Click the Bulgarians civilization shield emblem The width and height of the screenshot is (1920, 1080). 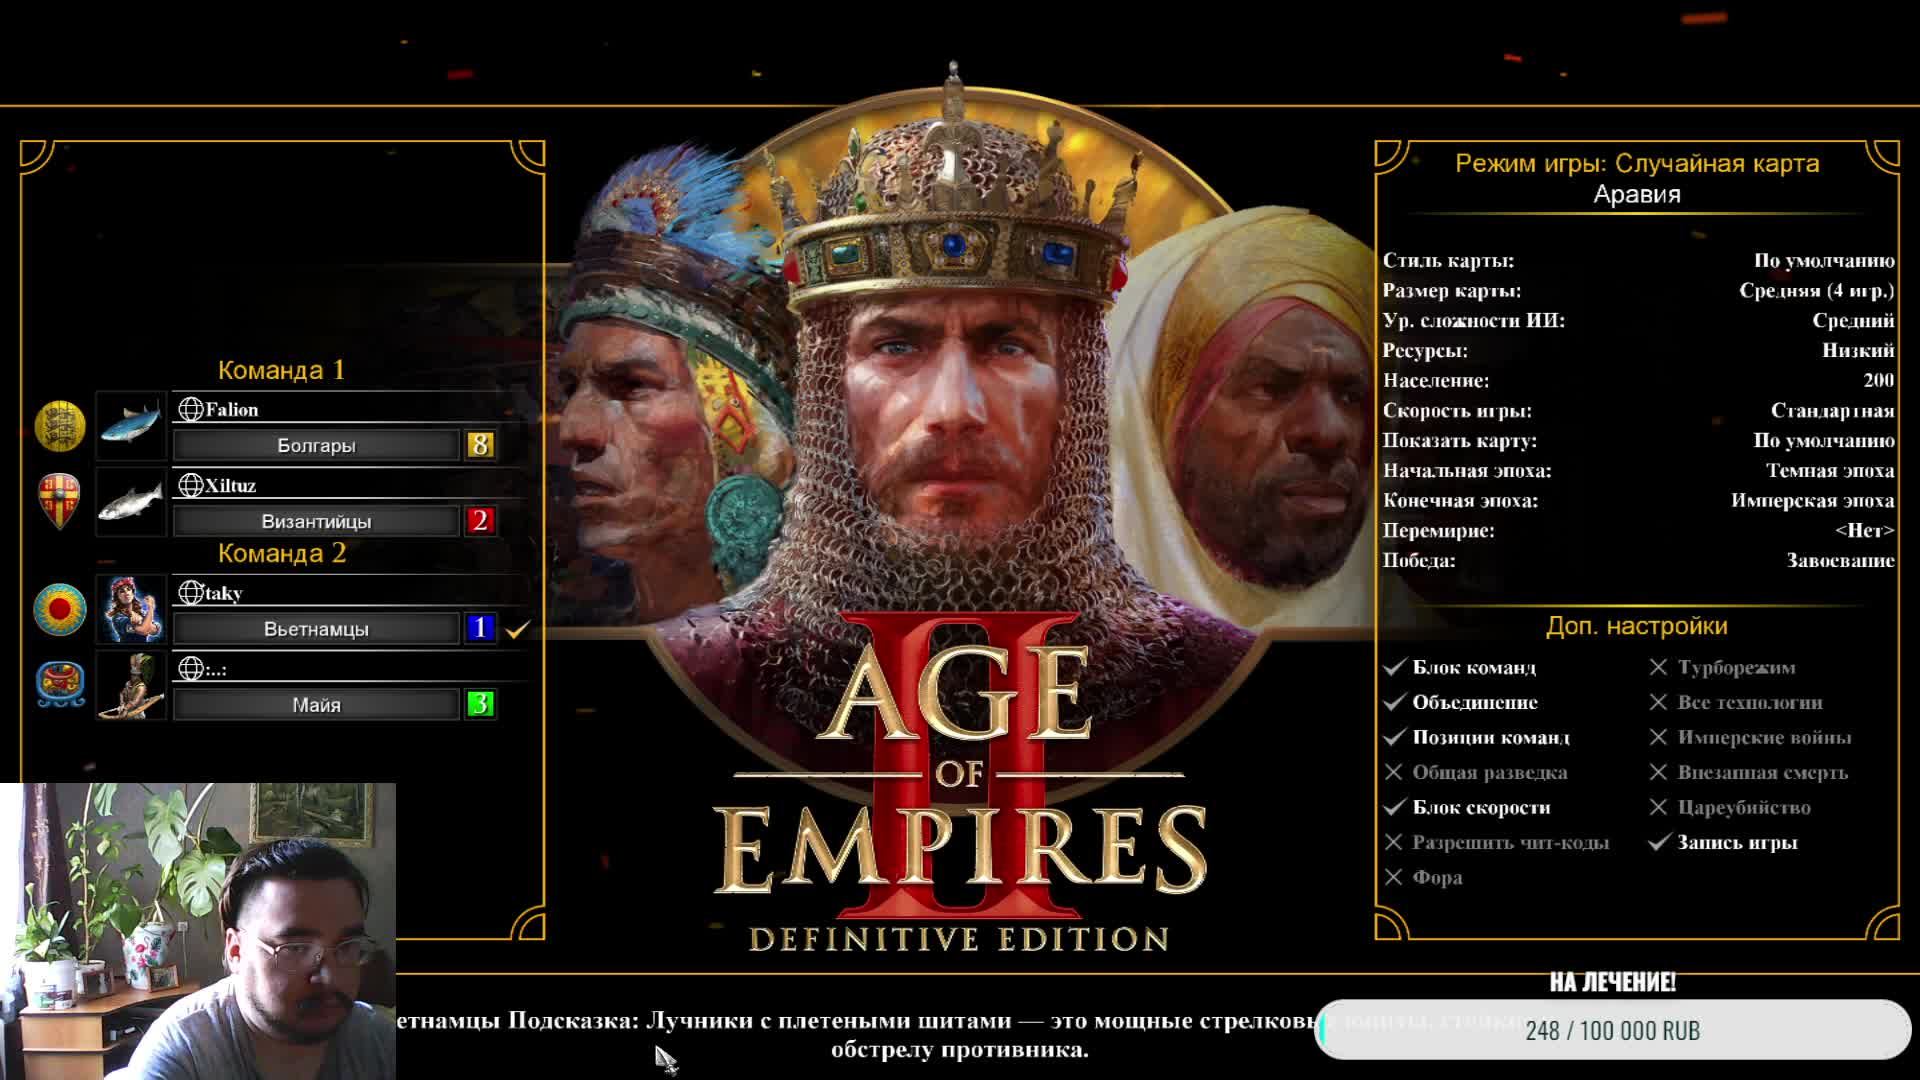pyautogui.click(x=60, y=427)
